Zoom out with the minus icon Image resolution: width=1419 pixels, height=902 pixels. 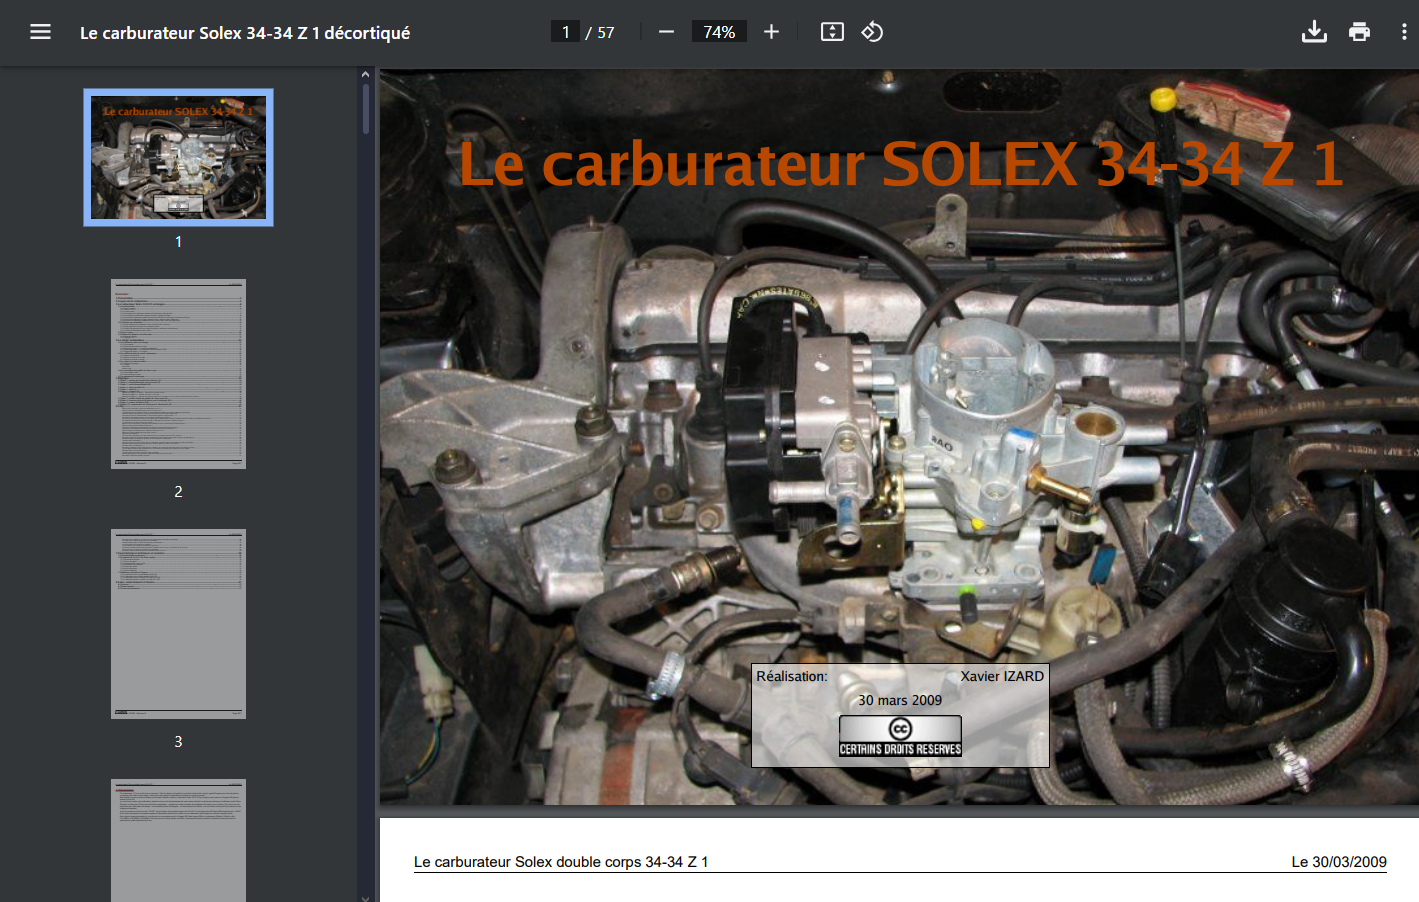[x=666, y=32]
